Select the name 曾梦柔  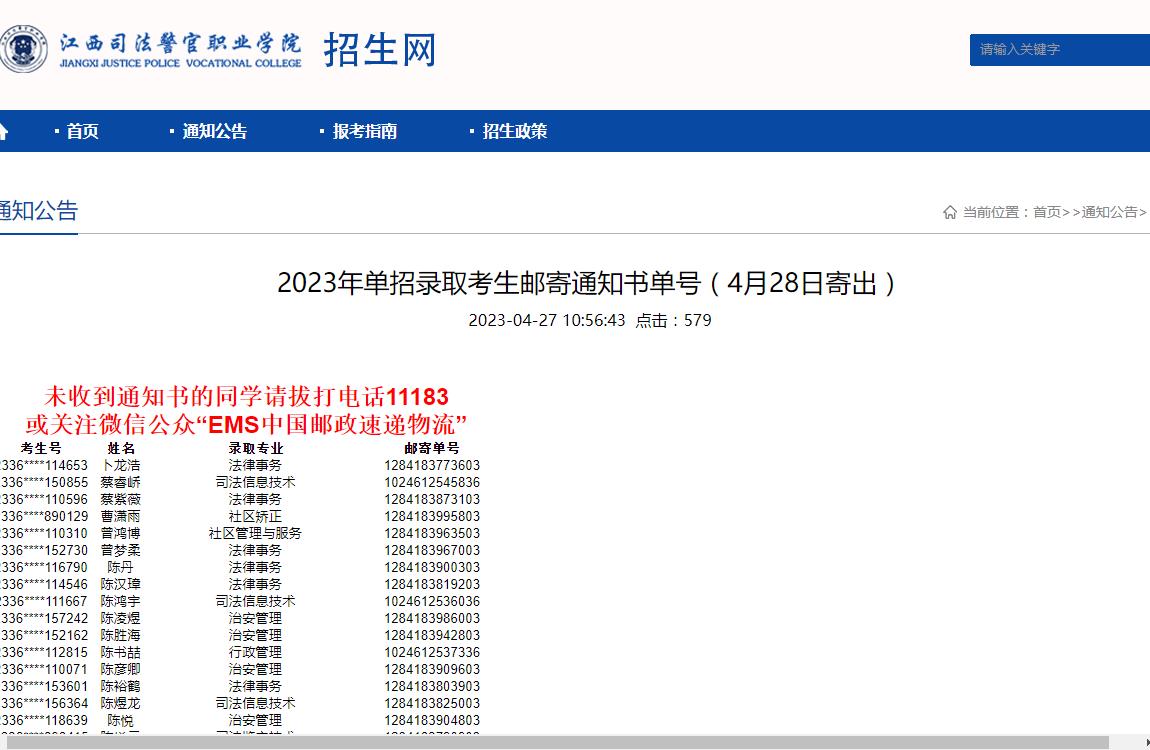coord(121,550)
